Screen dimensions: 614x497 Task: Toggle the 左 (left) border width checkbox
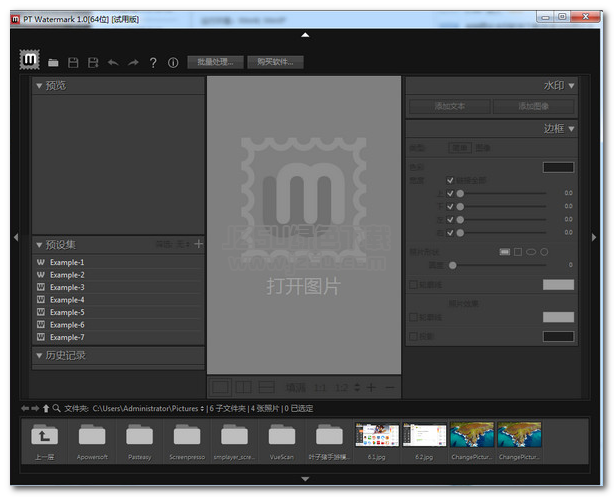tap(450, 220)
